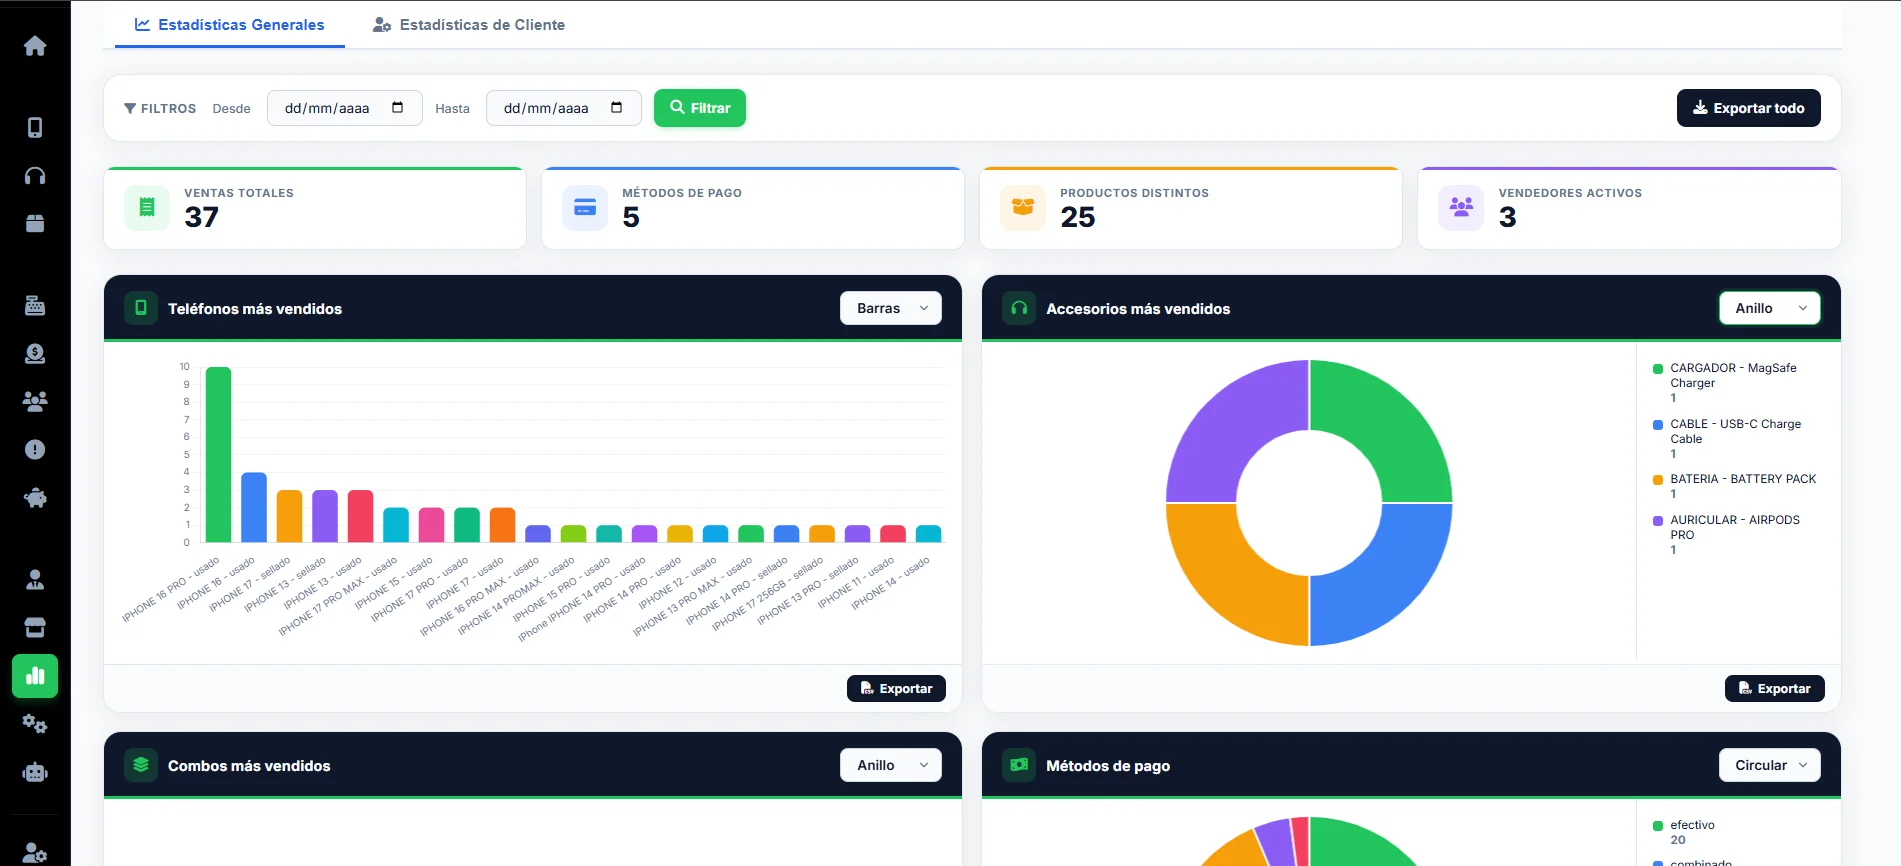Open the box package icon in the sidebar

coord(35,223)
